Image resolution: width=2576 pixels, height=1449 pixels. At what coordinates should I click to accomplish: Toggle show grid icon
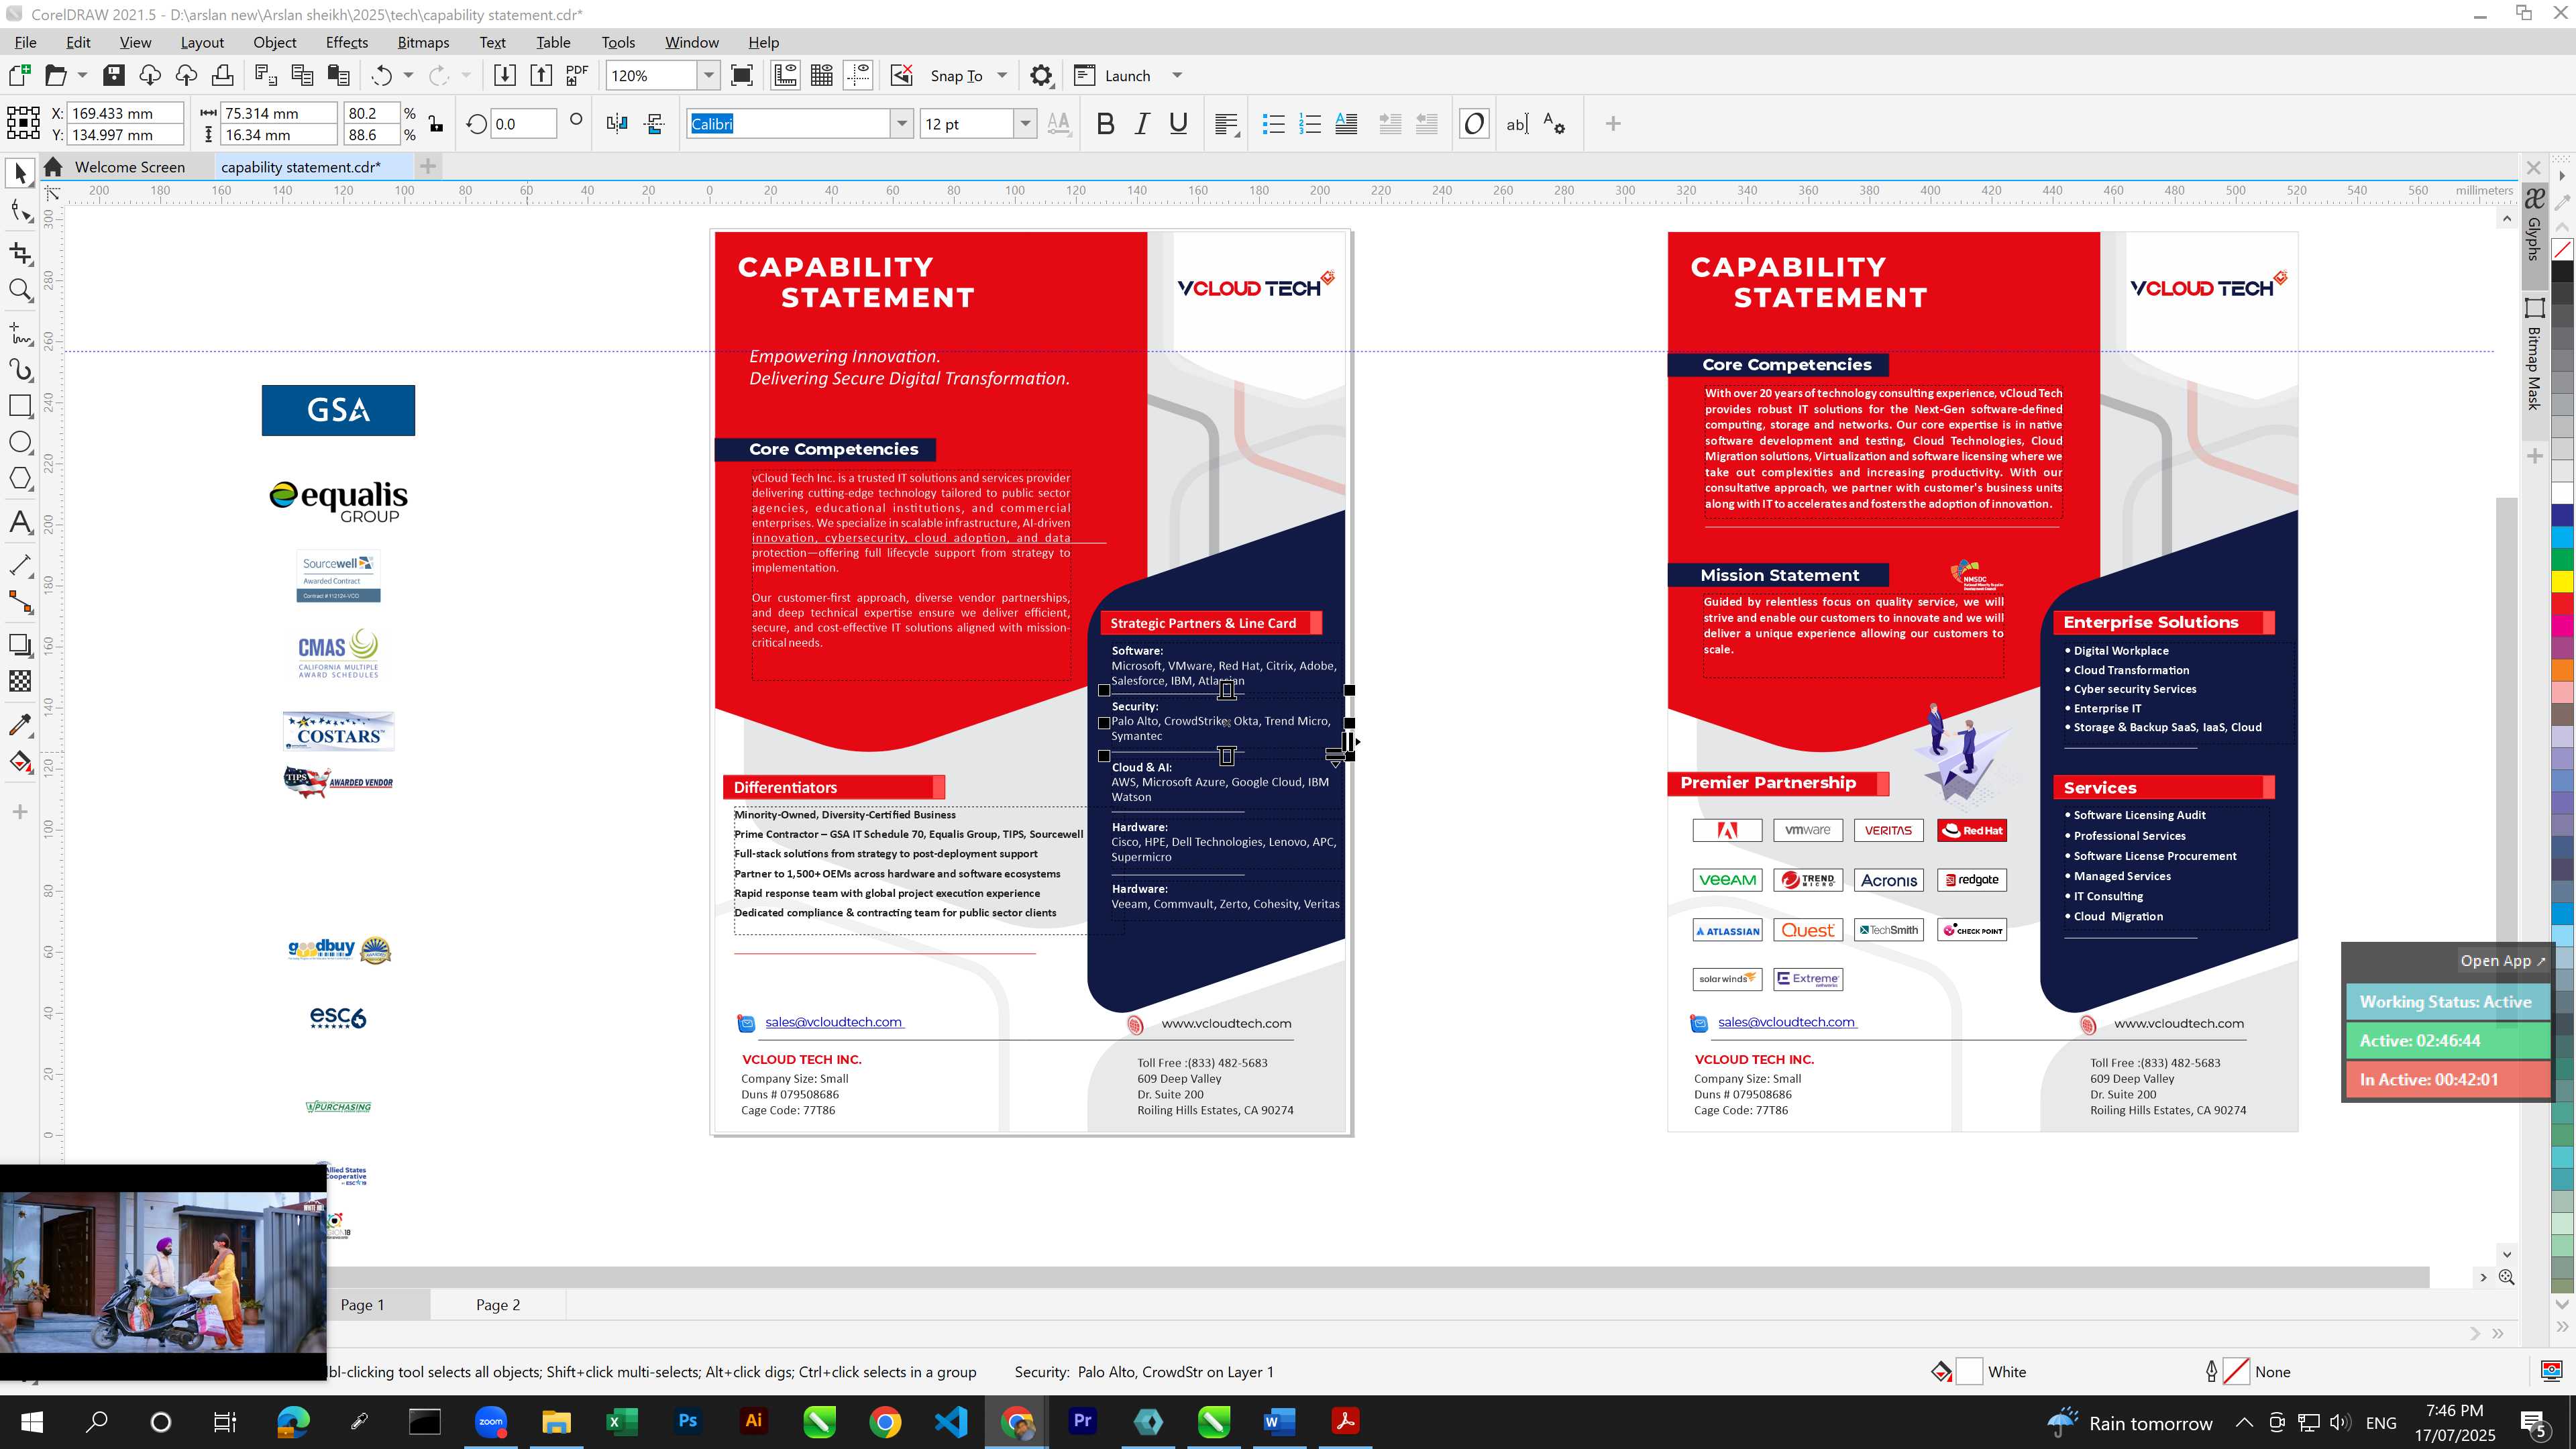[822, 75]
